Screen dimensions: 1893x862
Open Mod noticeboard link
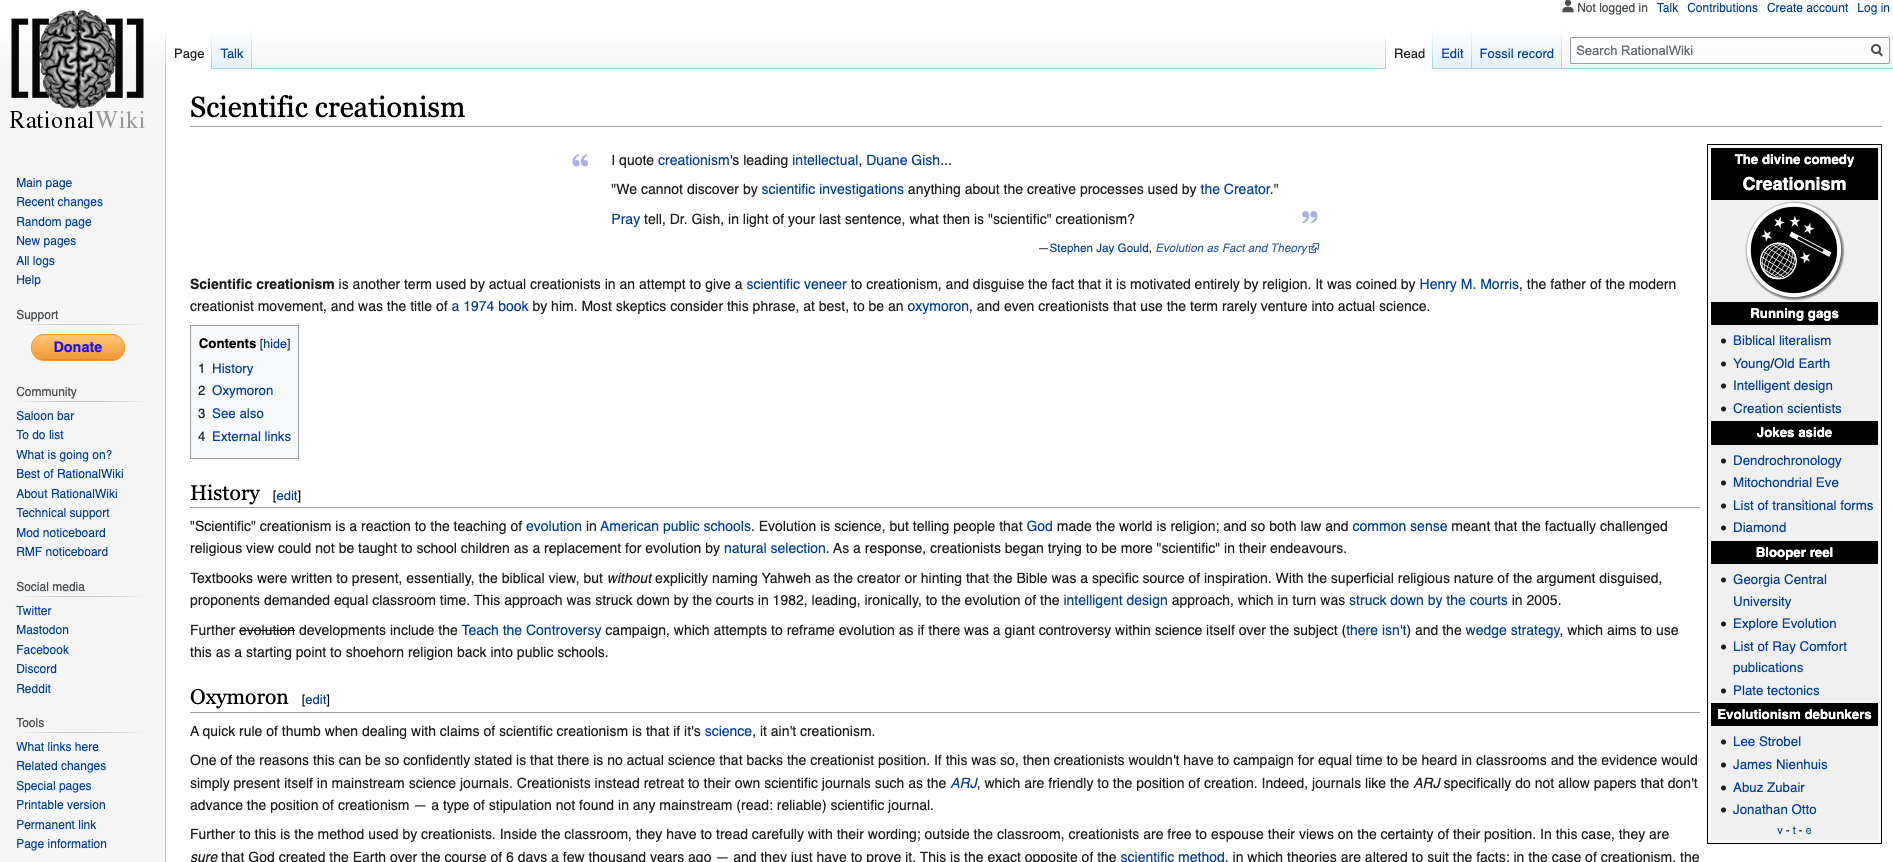pyautogui.click(x=61, y=533)
